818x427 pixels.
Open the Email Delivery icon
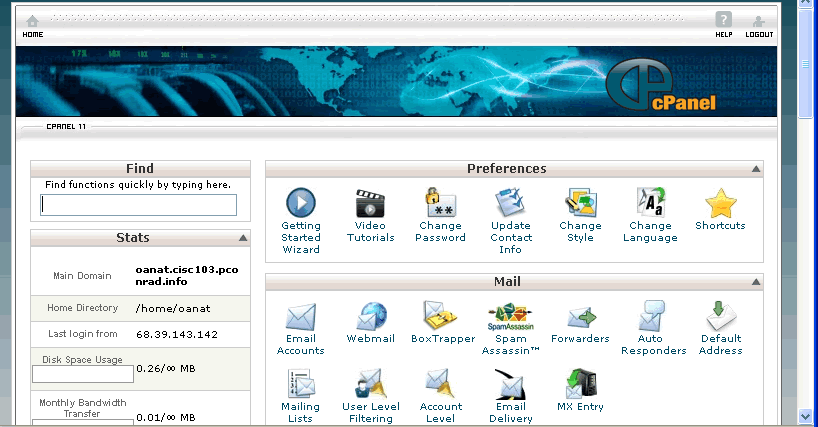(510, 384)
